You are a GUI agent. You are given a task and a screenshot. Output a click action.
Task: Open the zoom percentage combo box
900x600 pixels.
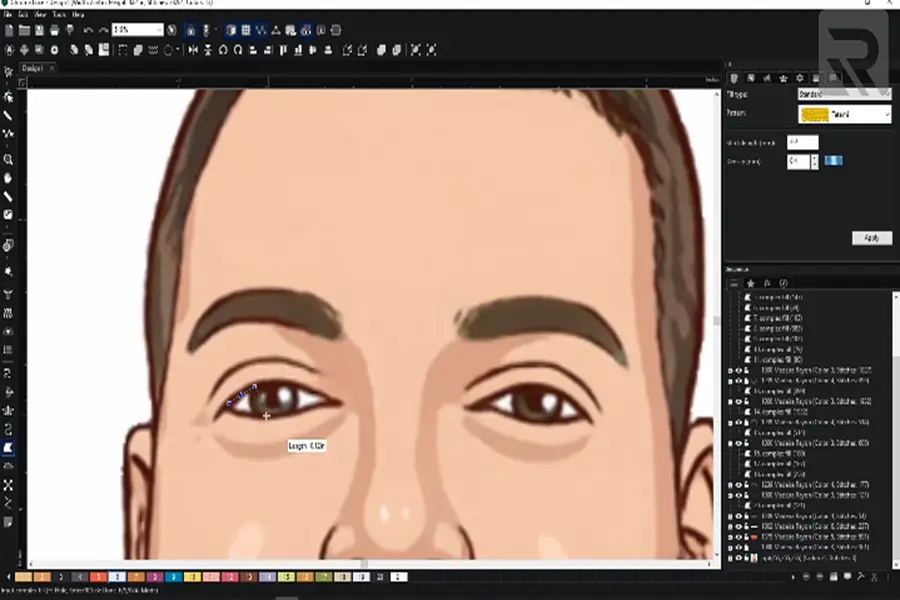click(138, 30)
